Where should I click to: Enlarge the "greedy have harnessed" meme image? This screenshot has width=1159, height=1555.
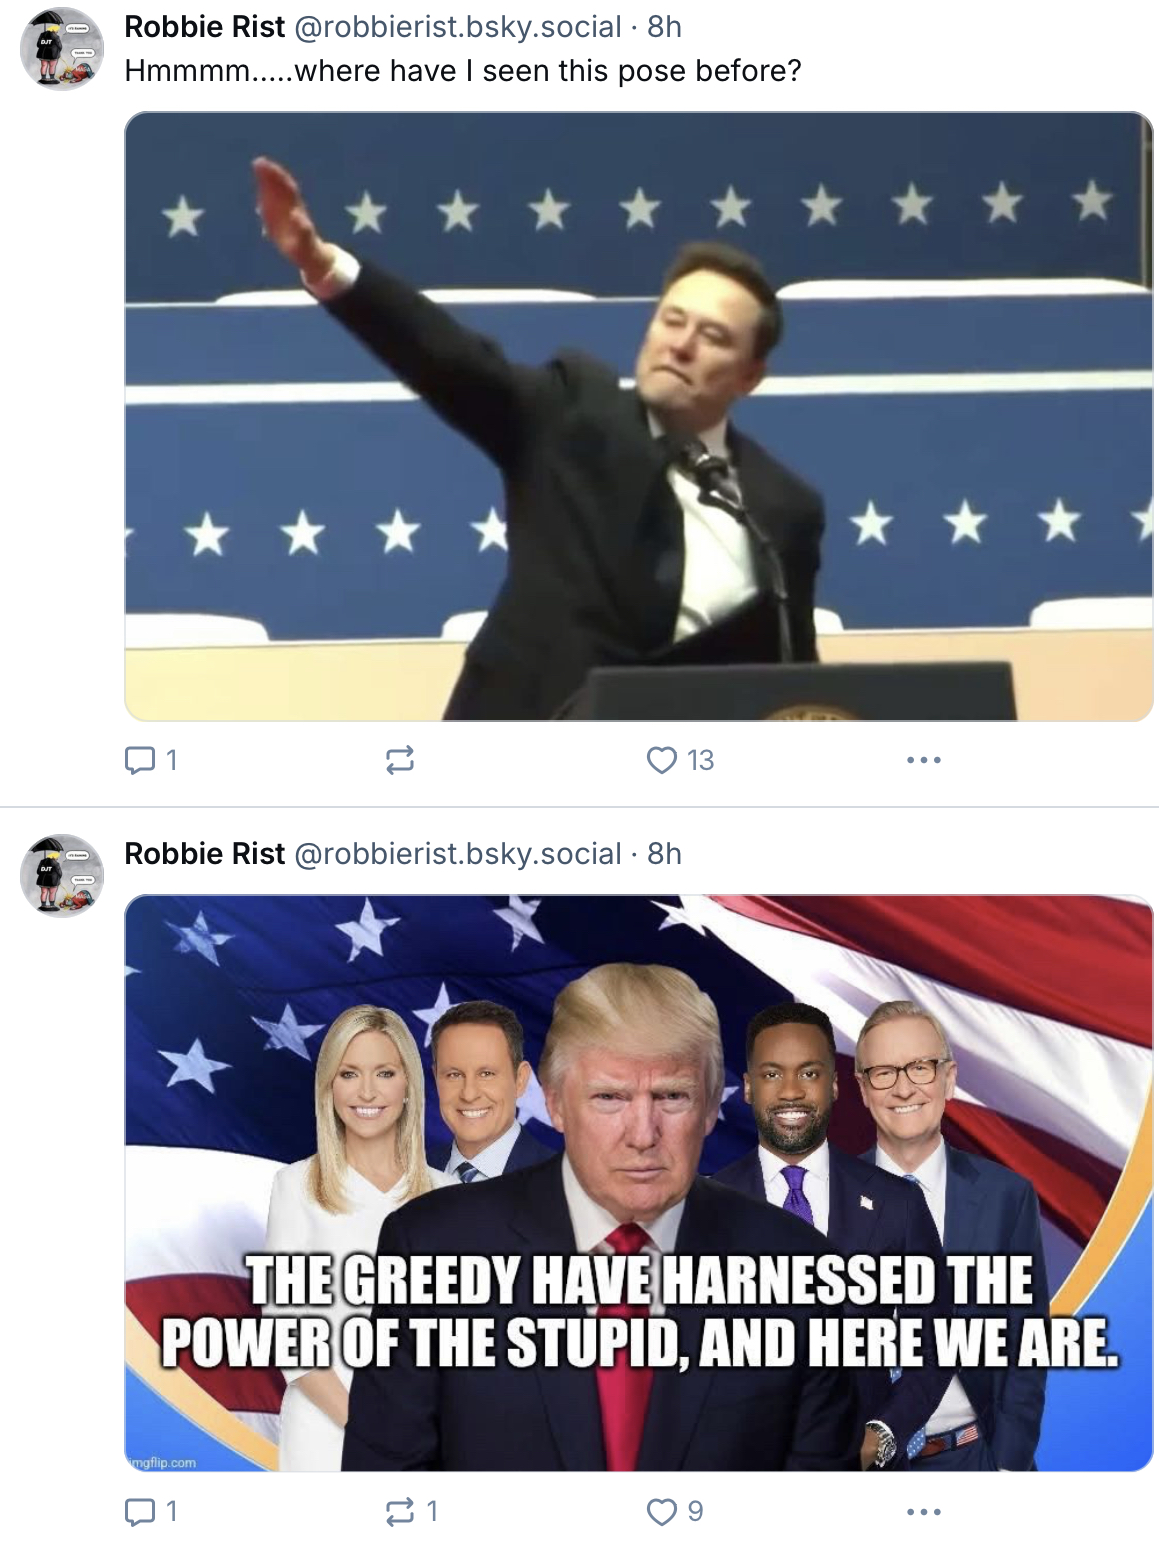[x=638, y=1183]
